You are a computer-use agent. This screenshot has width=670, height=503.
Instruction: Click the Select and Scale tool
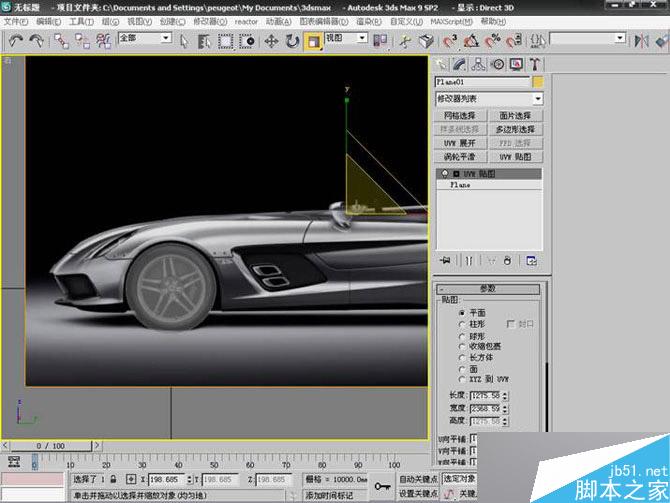(314, 41)
